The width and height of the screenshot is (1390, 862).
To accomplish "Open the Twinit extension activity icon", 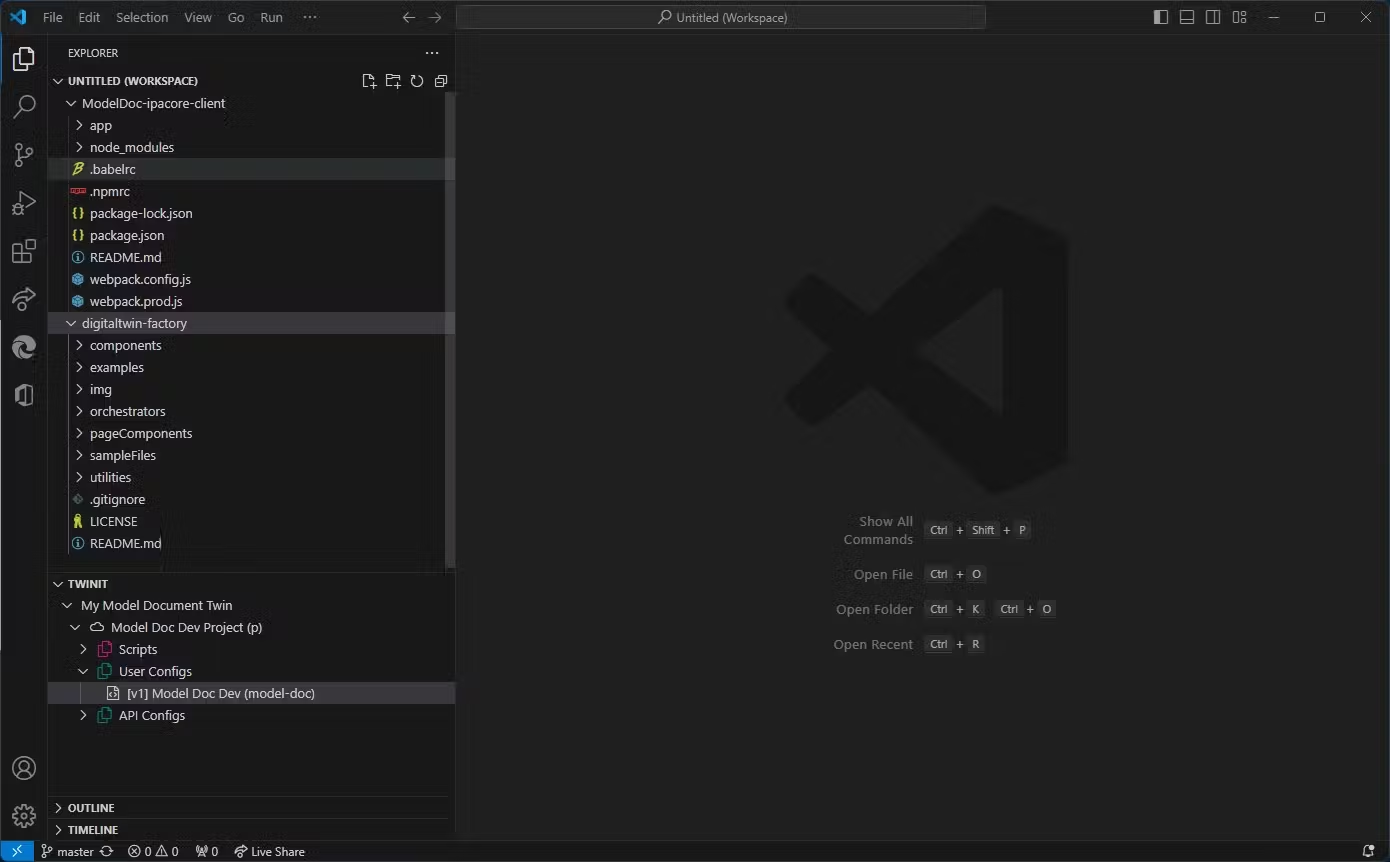I will (24, 395).
